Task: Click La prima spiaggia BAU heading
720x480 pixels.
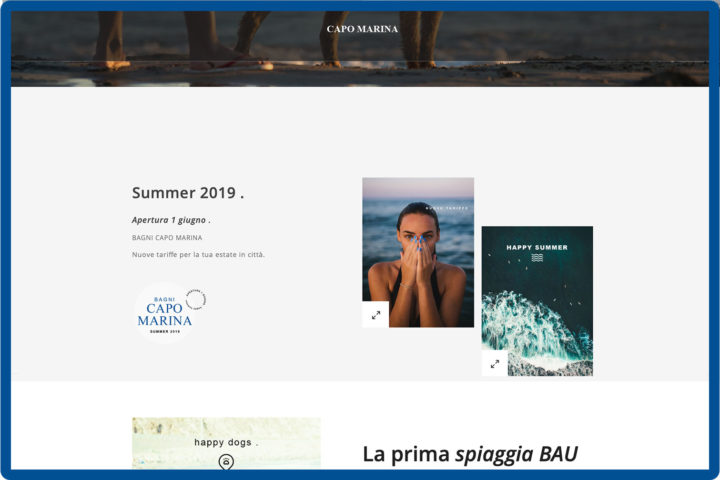Action: point(470,454)
